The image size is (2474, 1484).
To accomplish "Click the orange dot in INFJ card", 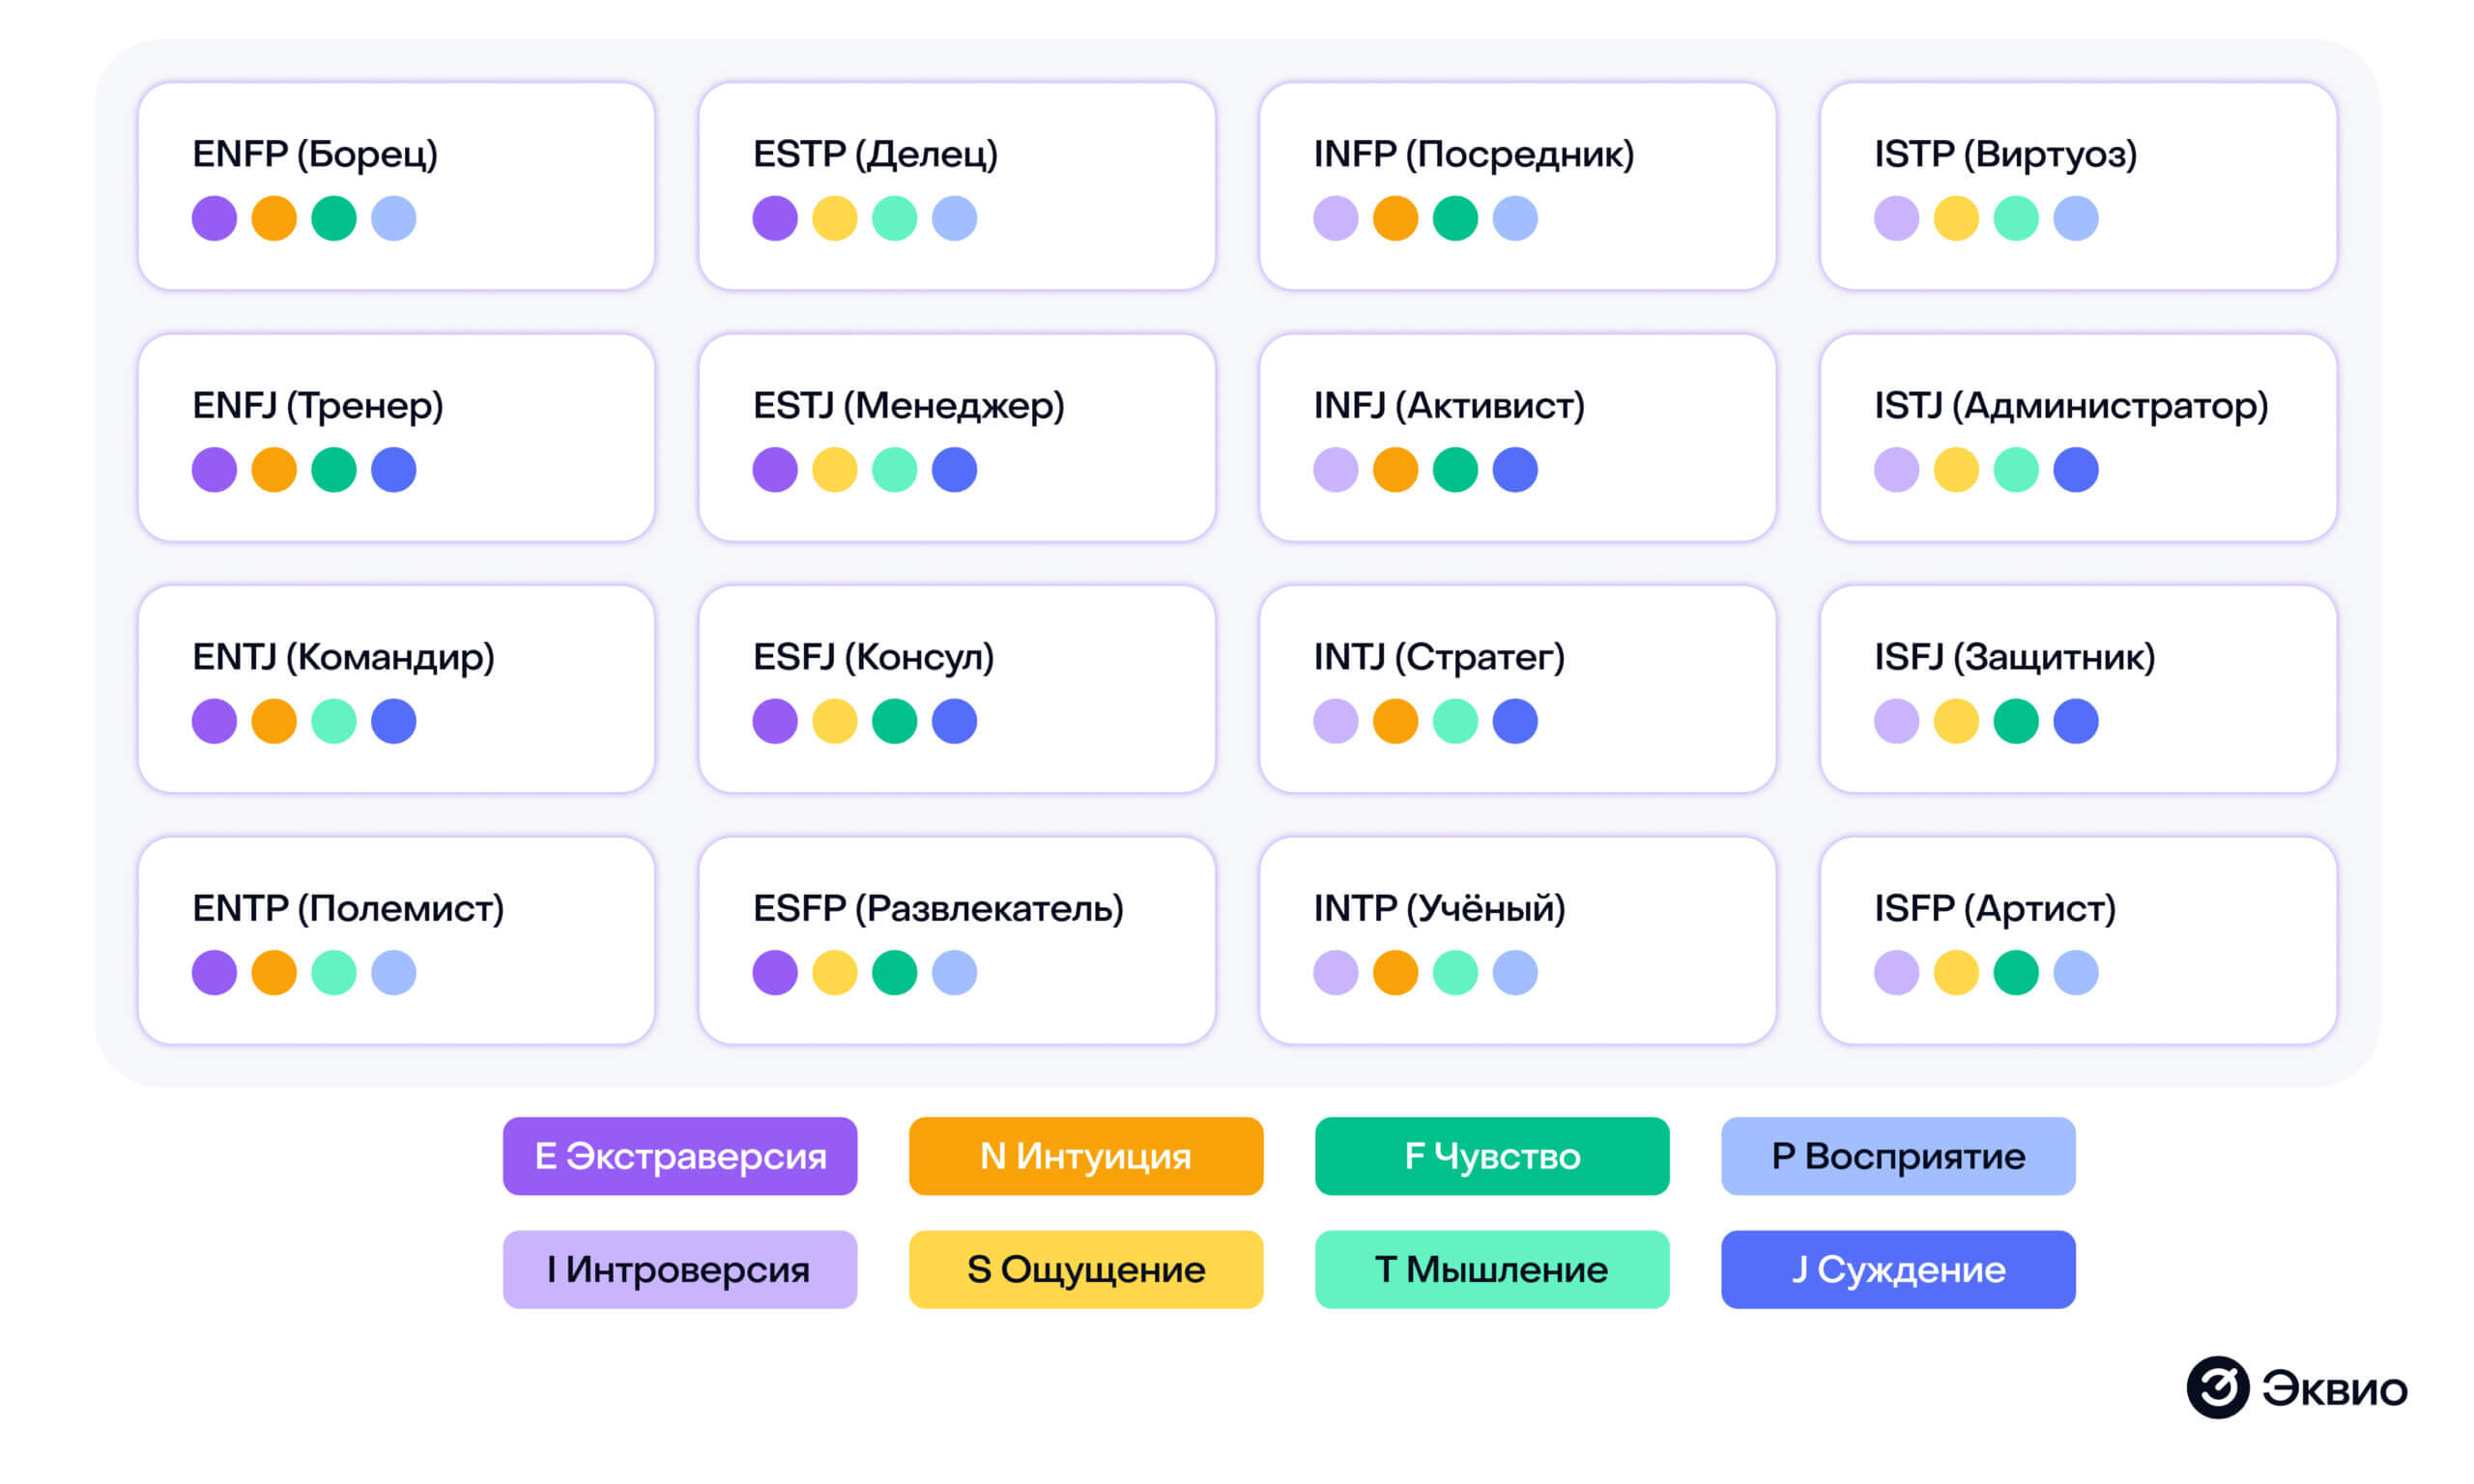I will (x=1395, y=470).
